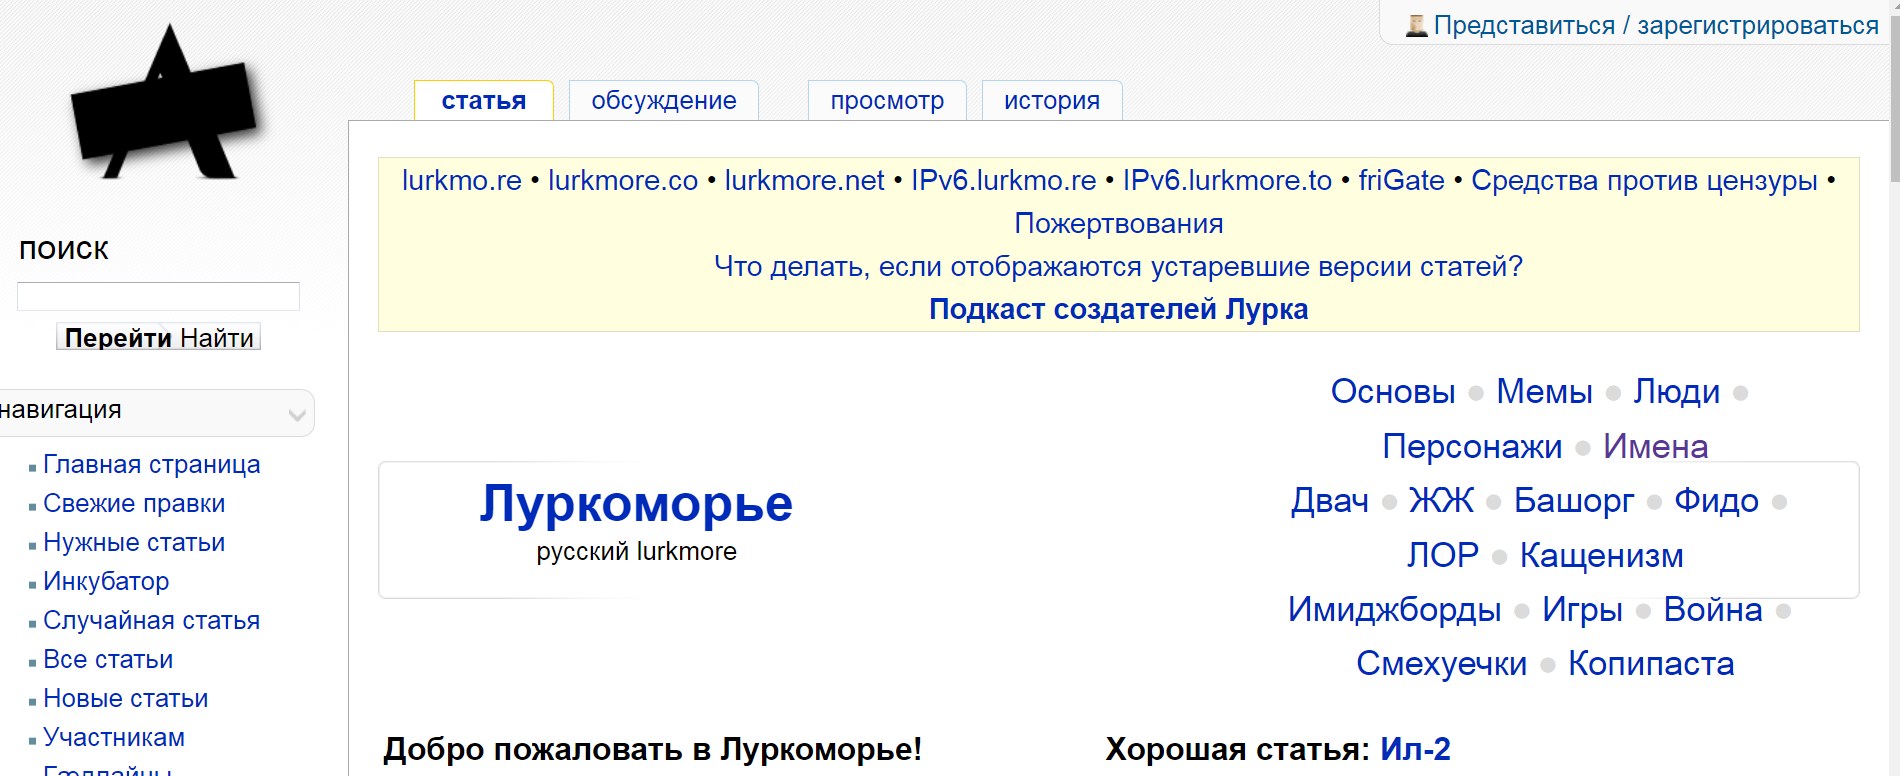The image size is (1900, 776).
Task: Switch to the обсуждение tab
Action: 664,101
